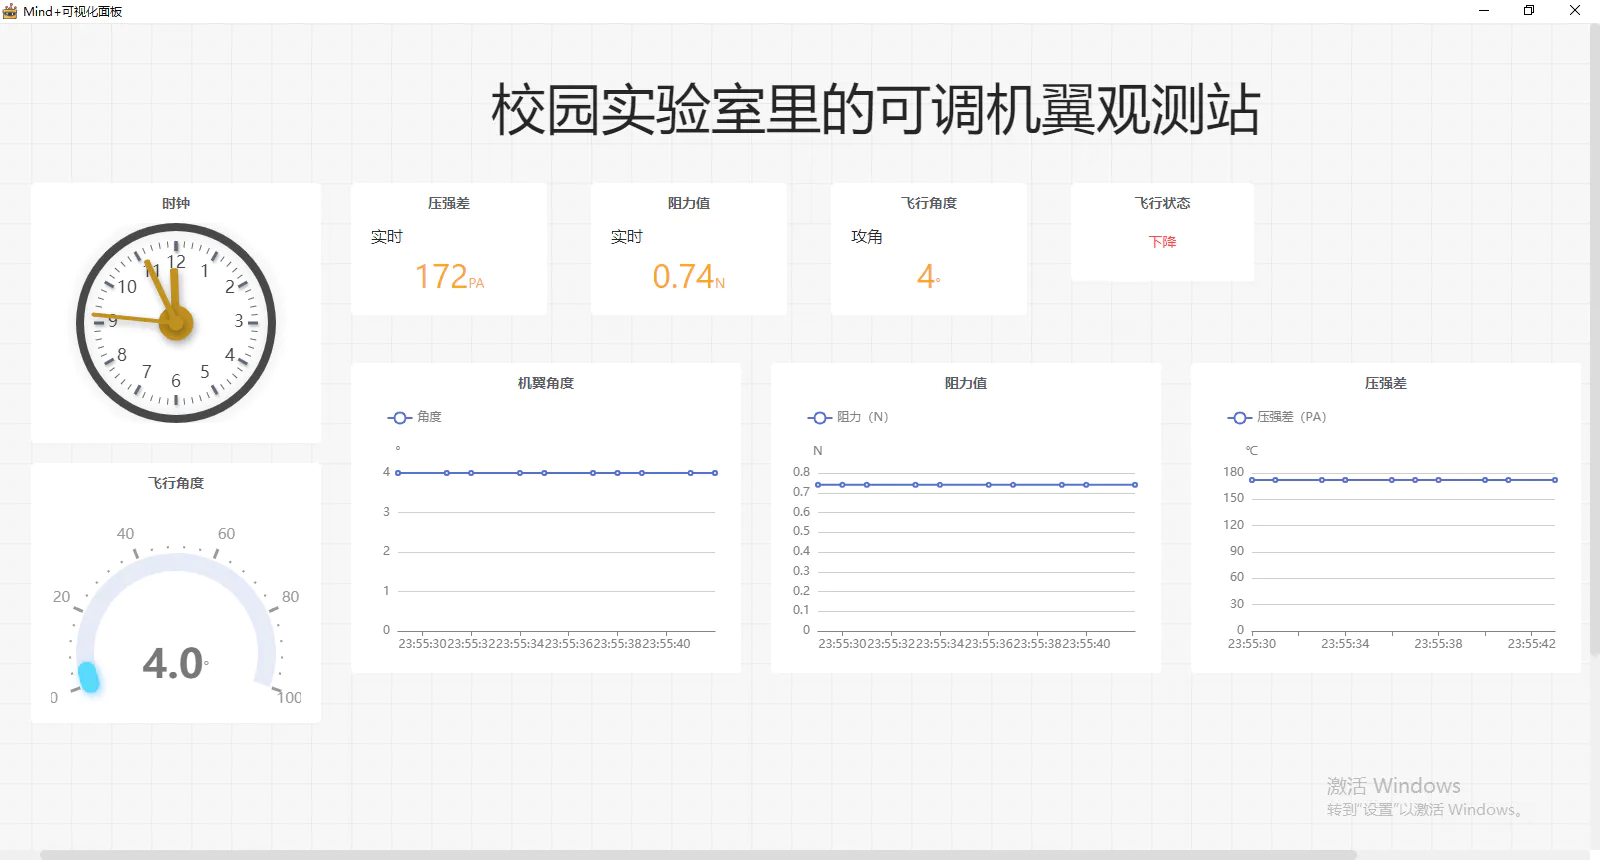This screenshot has height=860, width=1600.
Task: Click the 压强差 line chart title
Action: tap(1386, 383)
